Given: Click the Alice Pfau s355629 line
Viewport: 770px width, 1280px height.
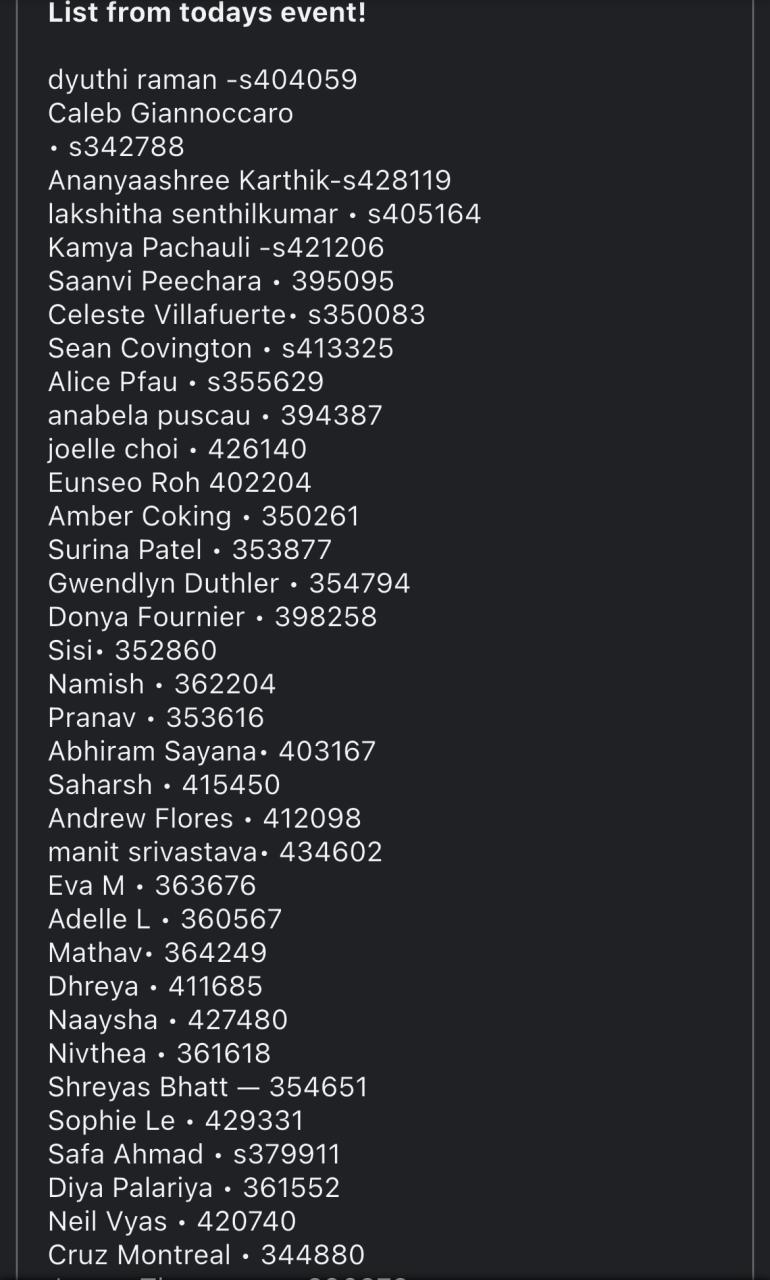Looking at the screenshot, I should (186, 382).
